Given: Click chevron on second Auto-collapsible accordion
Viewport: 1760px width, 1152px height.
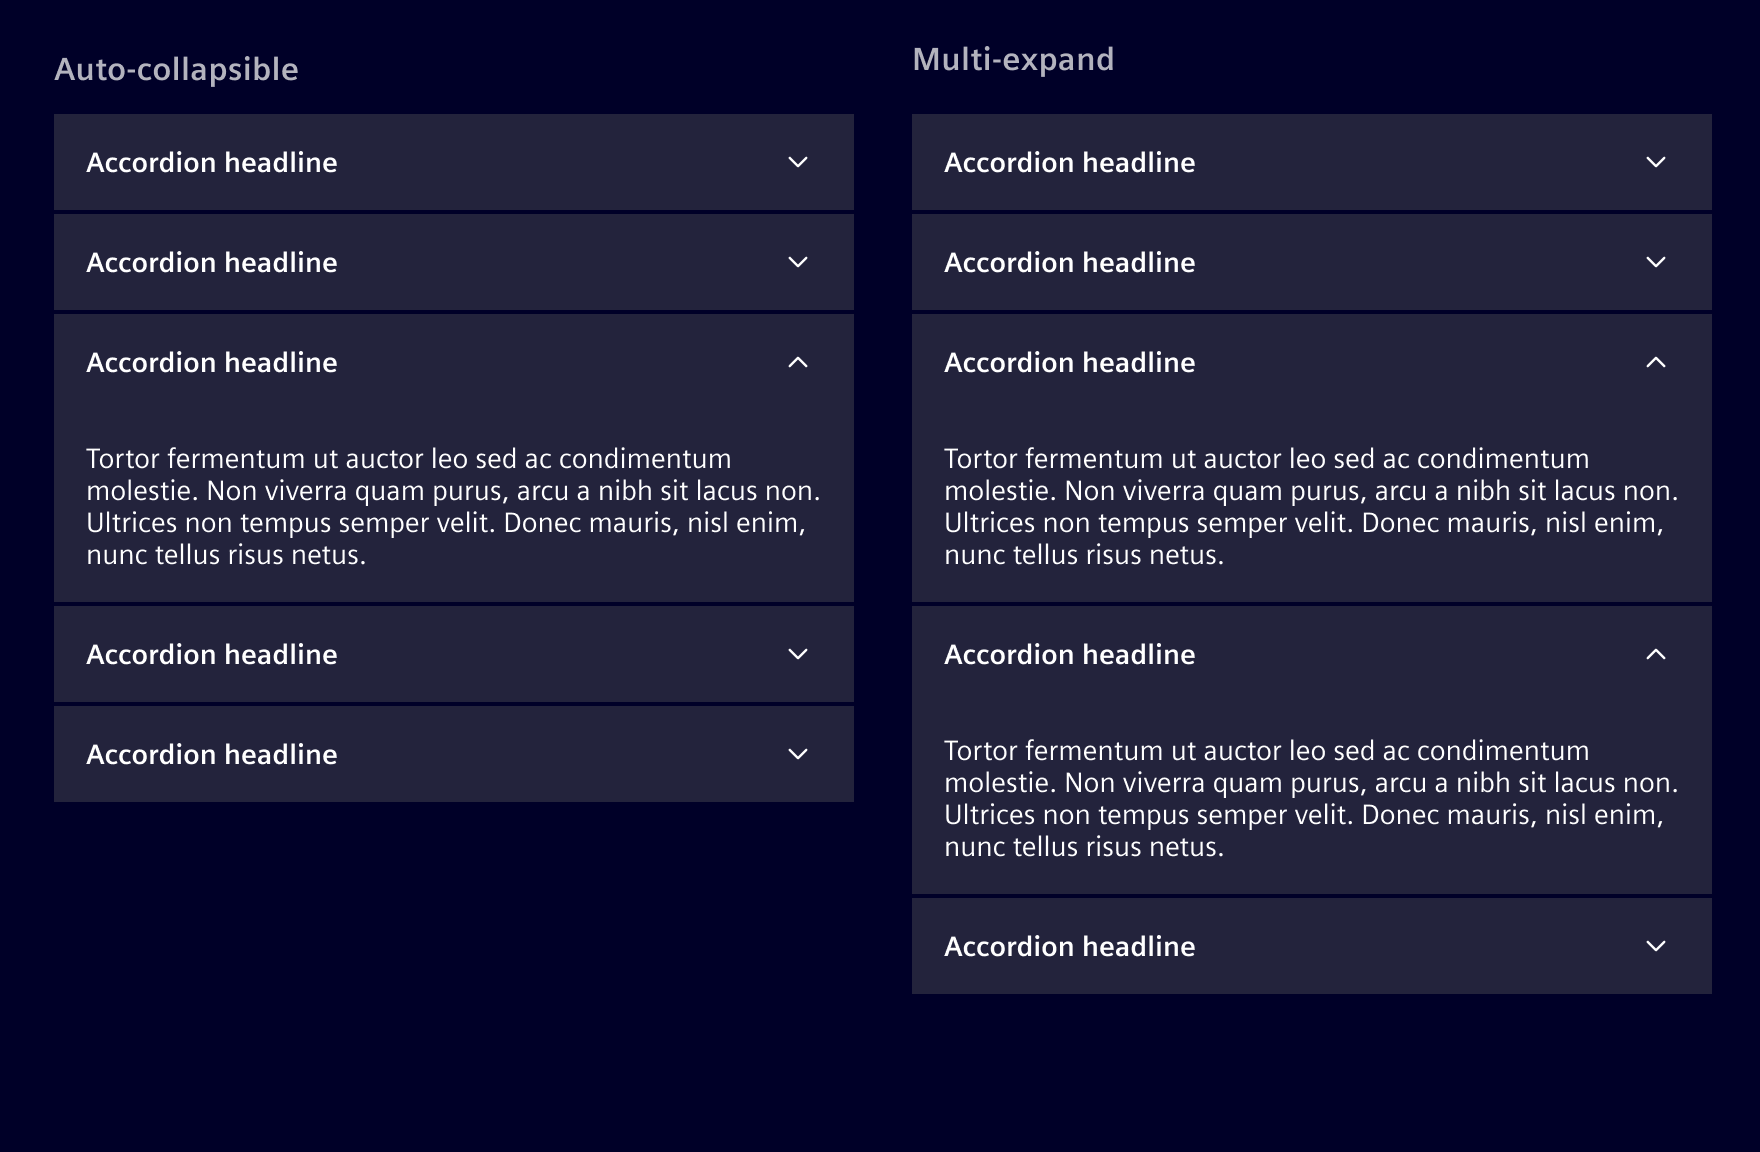Looking at the screenshot, I should tap(798, 262).
